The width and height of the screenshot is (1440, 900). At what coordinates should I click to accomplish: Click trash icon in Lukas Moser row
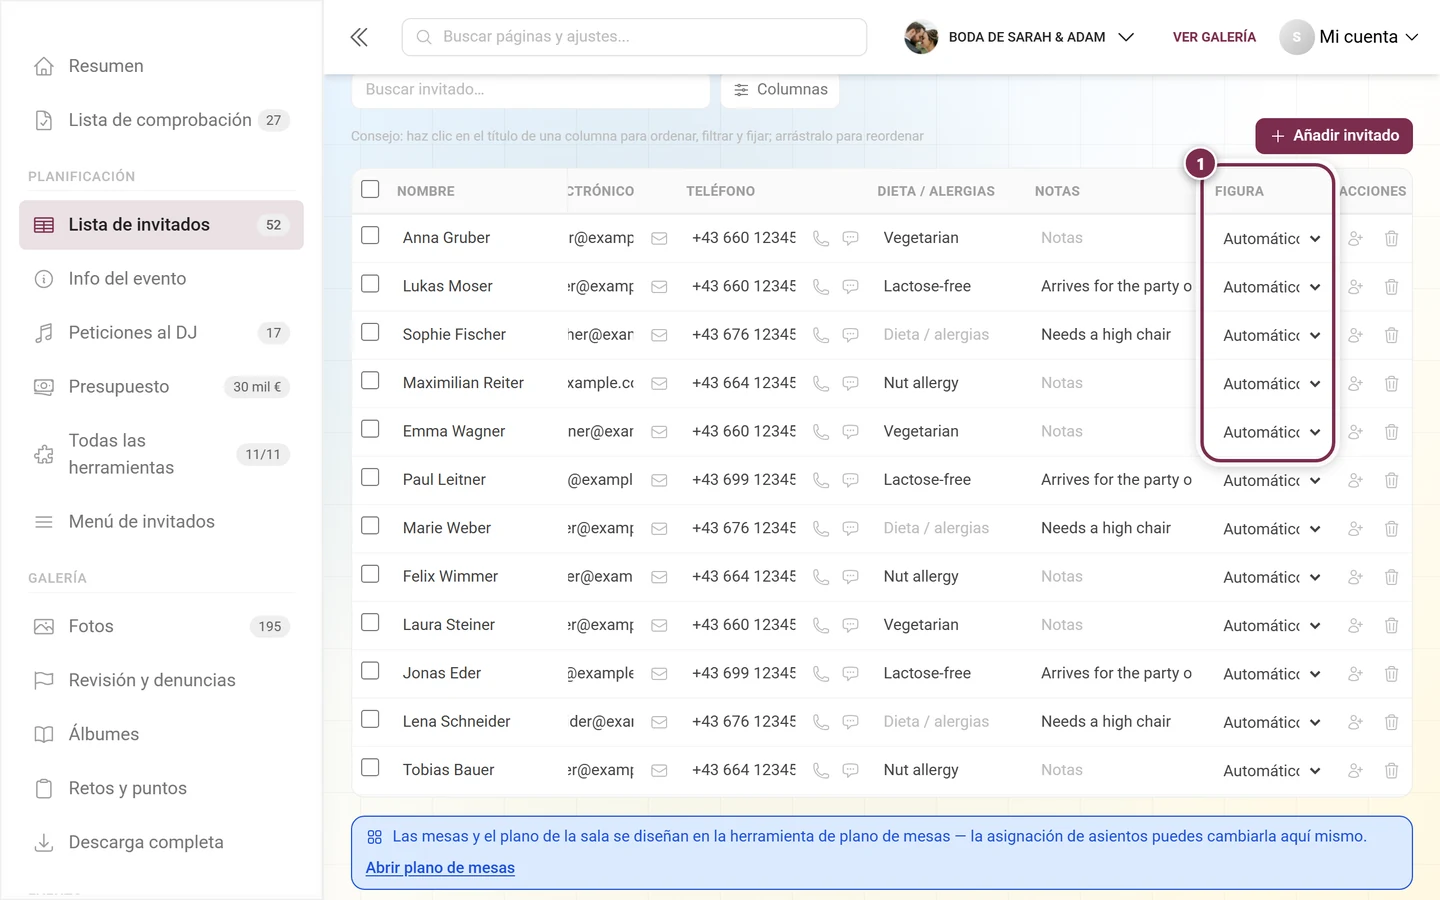pos(1391,287)
